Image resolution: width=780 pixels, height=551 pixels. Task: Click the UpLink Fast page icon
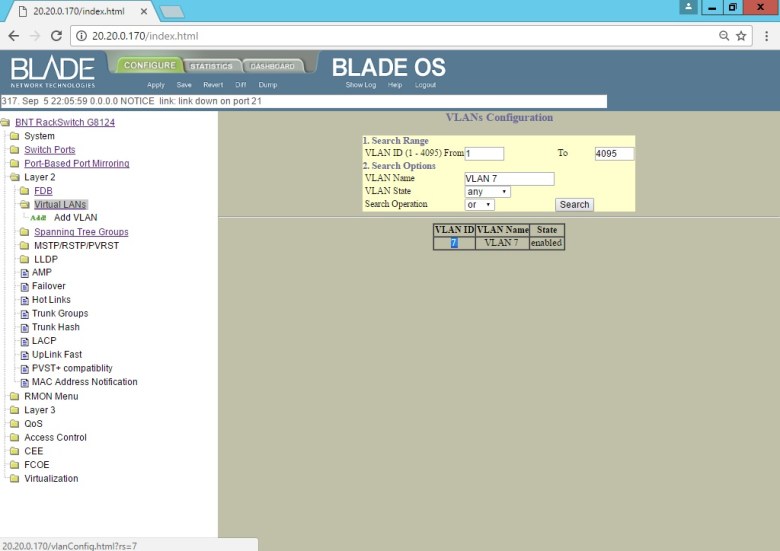[x=24, y=355]
